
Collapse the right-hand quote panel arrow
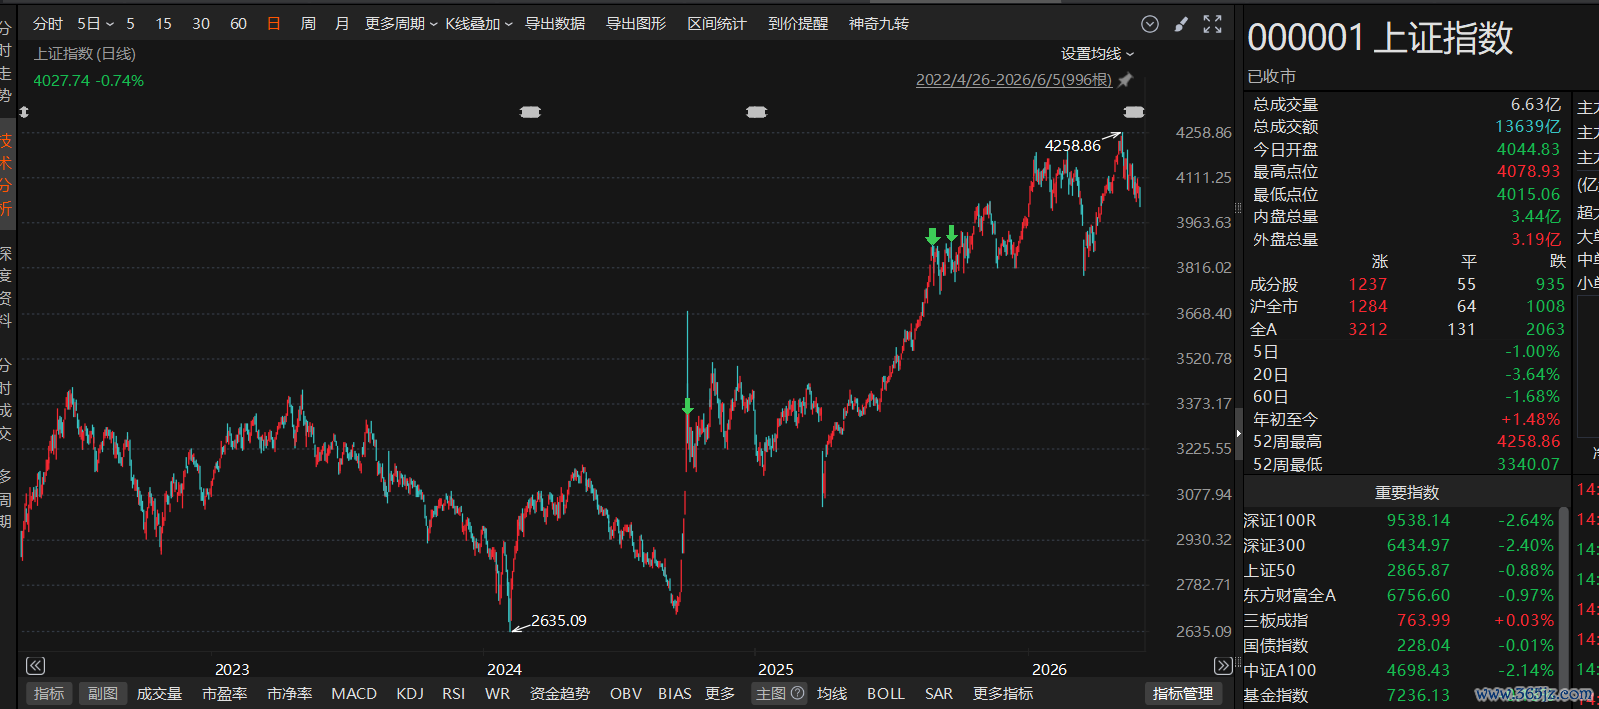1238,434
